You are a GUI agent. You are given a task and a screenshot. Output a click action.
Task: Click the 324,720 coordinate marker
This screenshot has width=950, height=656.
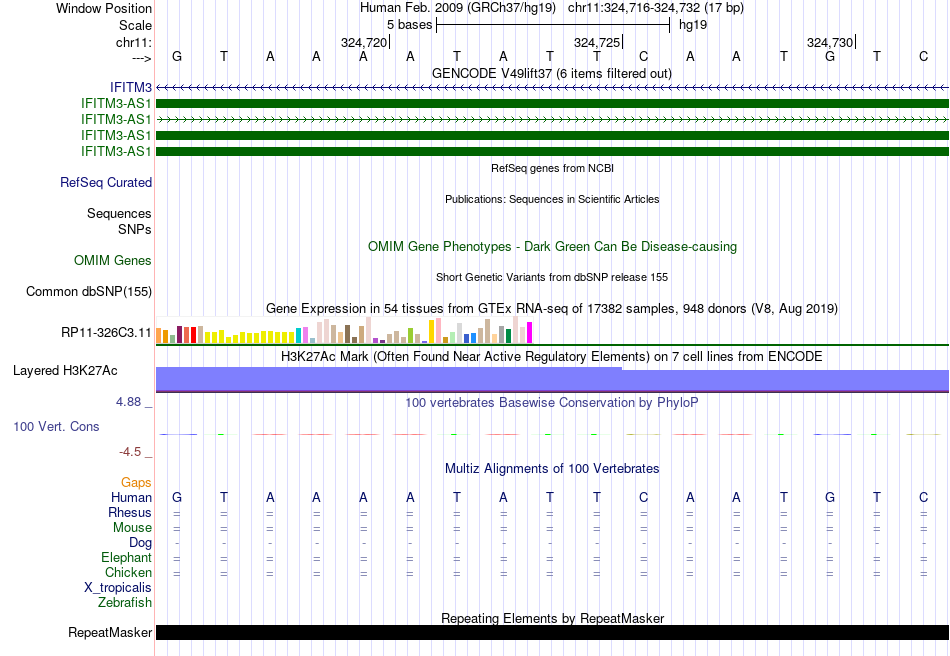[x=364, y=42]
